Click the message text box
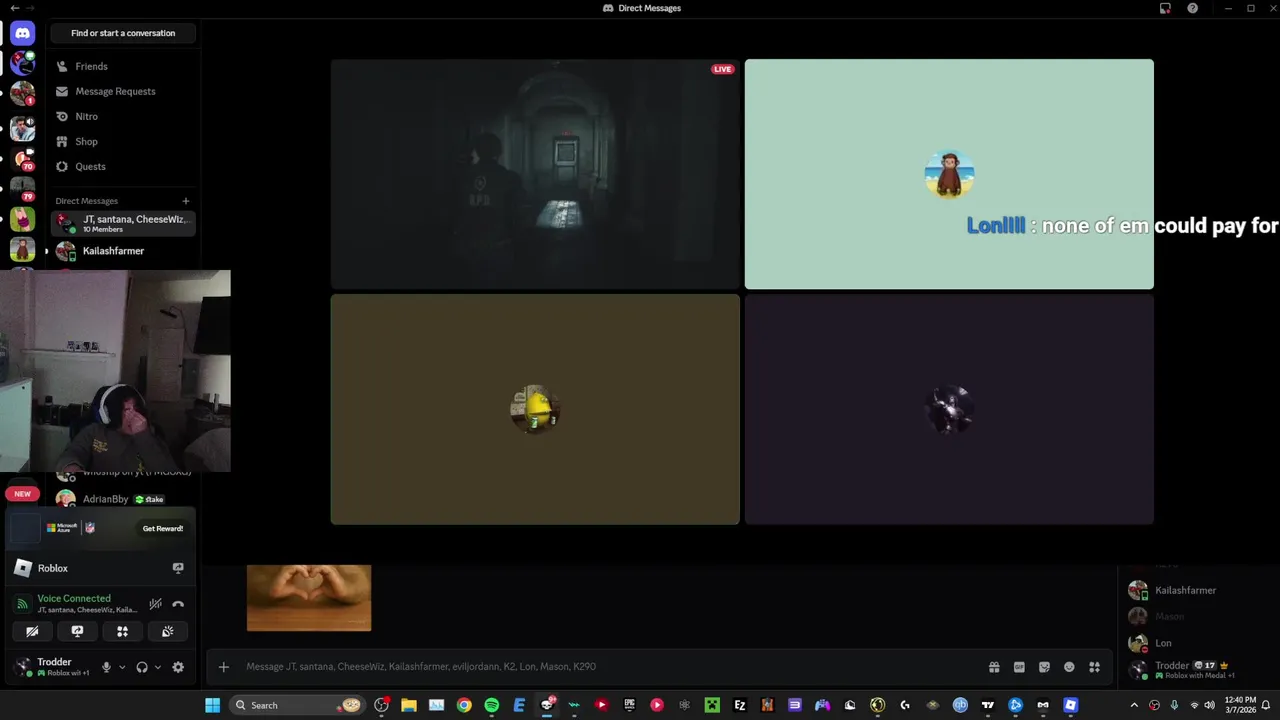1280x720 pixels. pyautogui.click(x=610, y=667)
